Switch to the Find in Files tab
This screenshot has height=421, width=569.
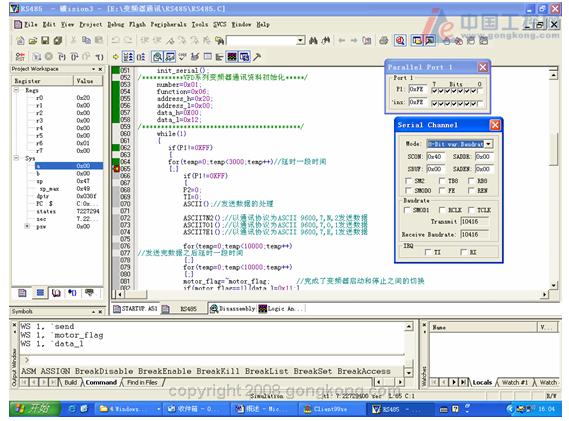[142, 383]
